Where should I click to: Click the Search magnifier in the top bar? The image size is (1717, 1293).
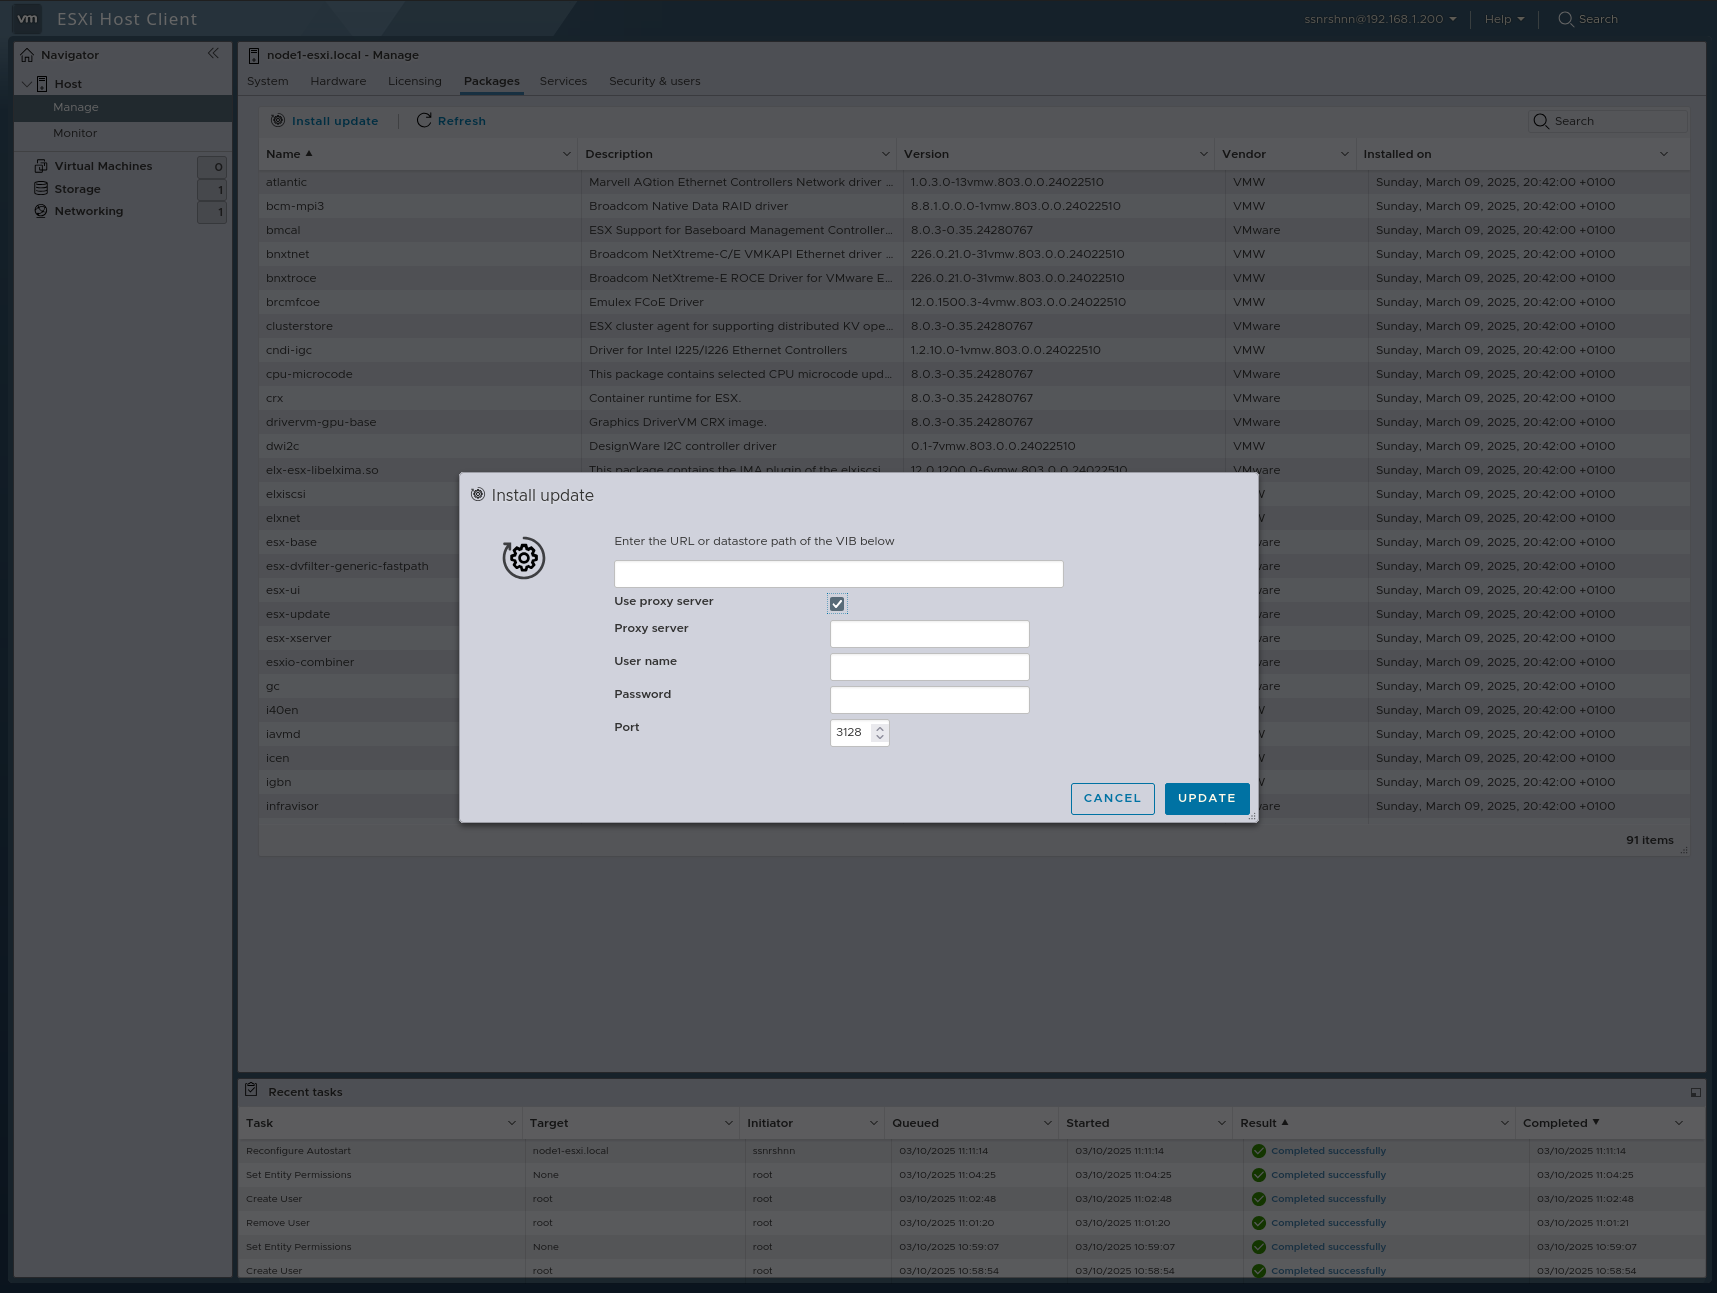coord(1565,19)
